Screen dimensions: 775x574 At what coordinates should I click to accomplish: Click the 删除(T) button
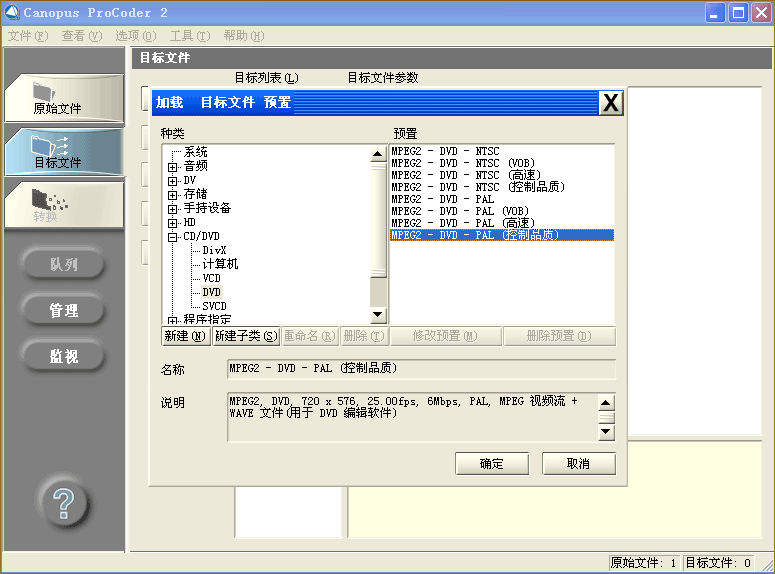(x=364, y=336)
